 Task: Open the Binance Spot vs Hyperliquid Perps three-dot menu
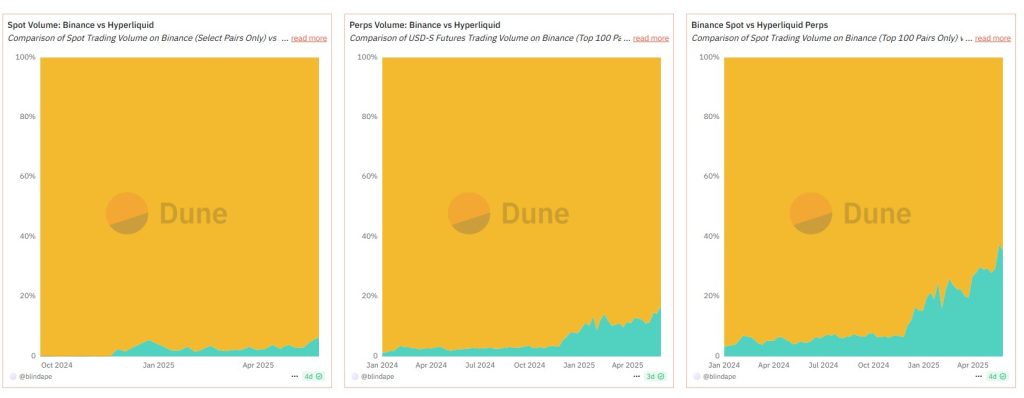click(x=979, y=376)
